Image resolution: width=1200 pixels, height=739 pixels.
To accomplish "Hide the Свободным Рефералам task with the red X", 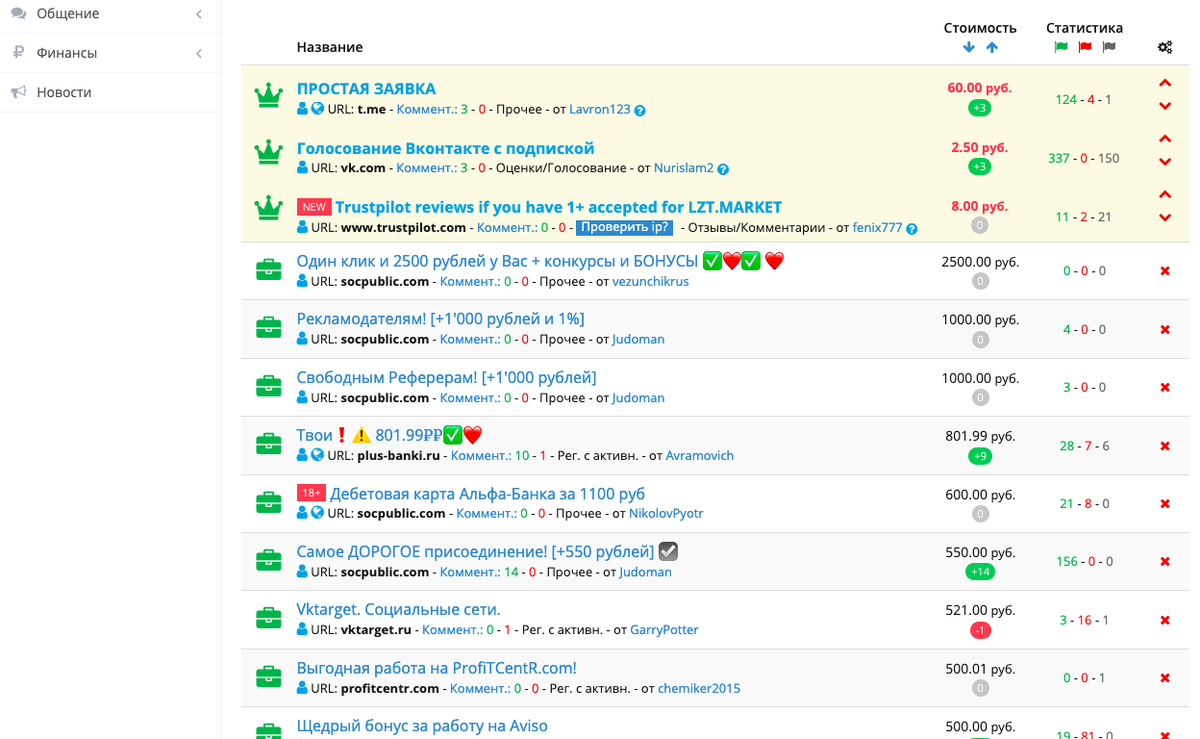I will point(1165,387).
